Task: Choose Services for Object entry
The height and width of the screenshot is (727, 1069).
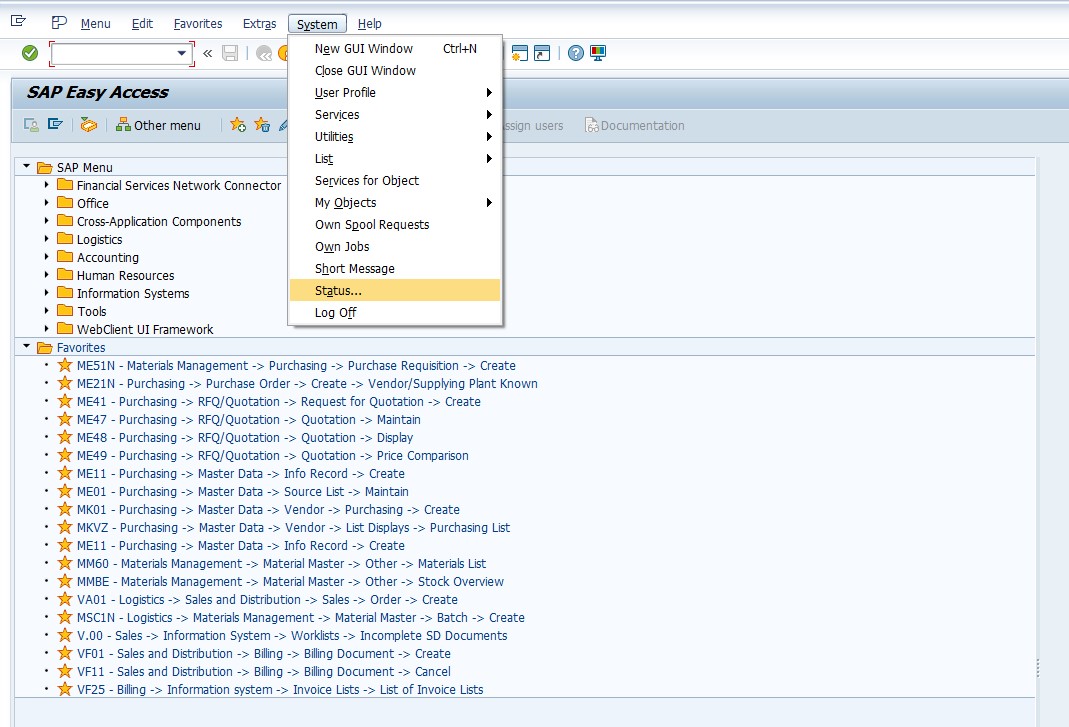Action: (x=395, y=181)
